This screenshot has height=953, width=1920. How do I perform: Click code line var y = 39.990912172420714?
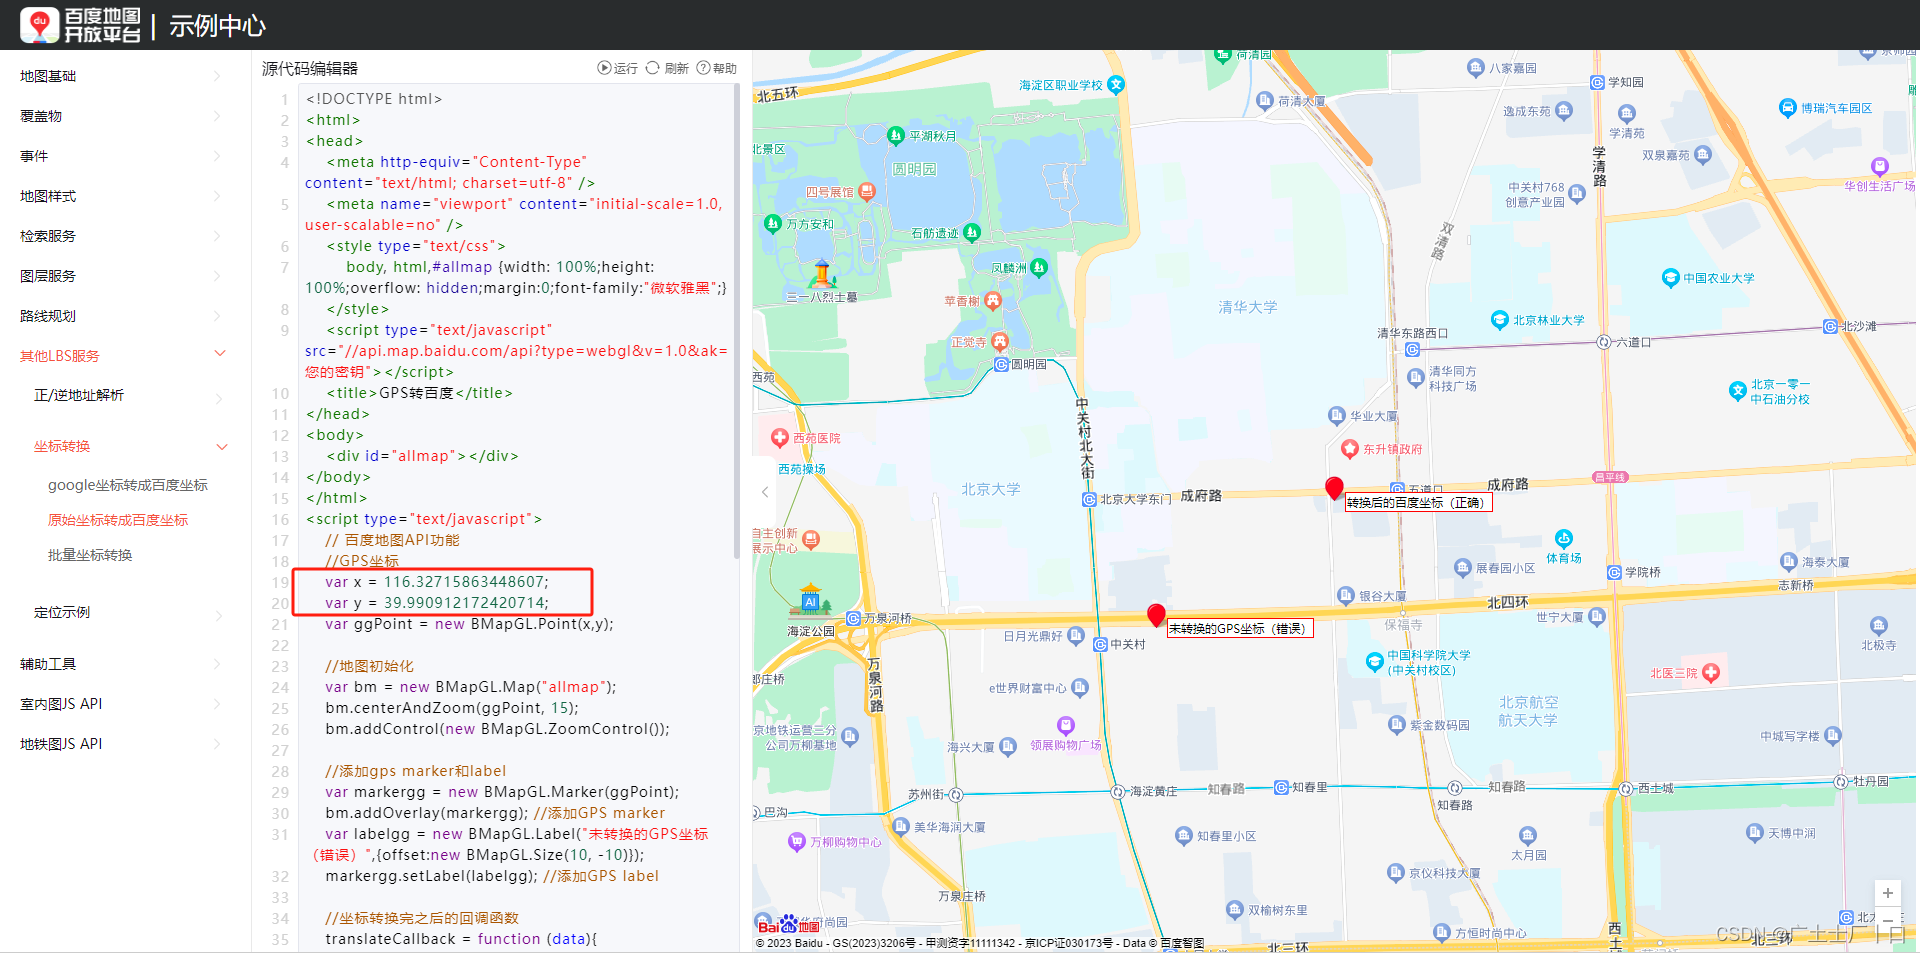pos(436,603)
